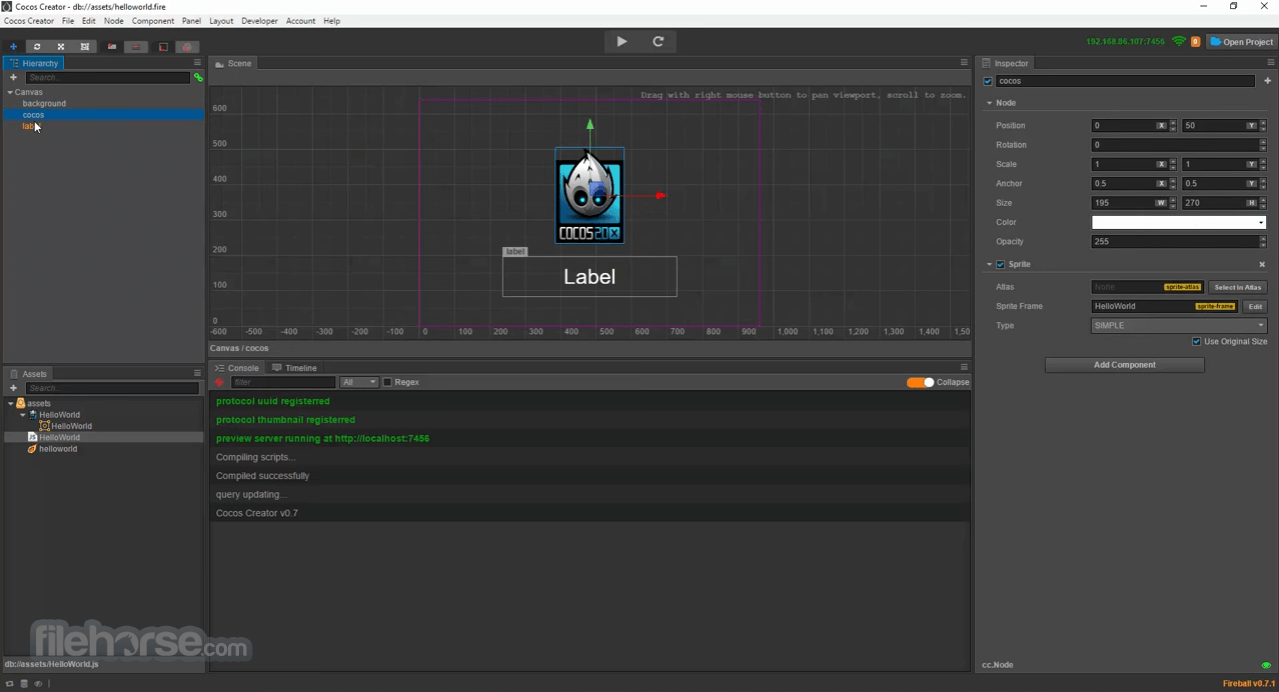1279x692 pixels.
Task: Open the Assets panel menu icon
Action: pyautogui.click(x=197, y=373)
